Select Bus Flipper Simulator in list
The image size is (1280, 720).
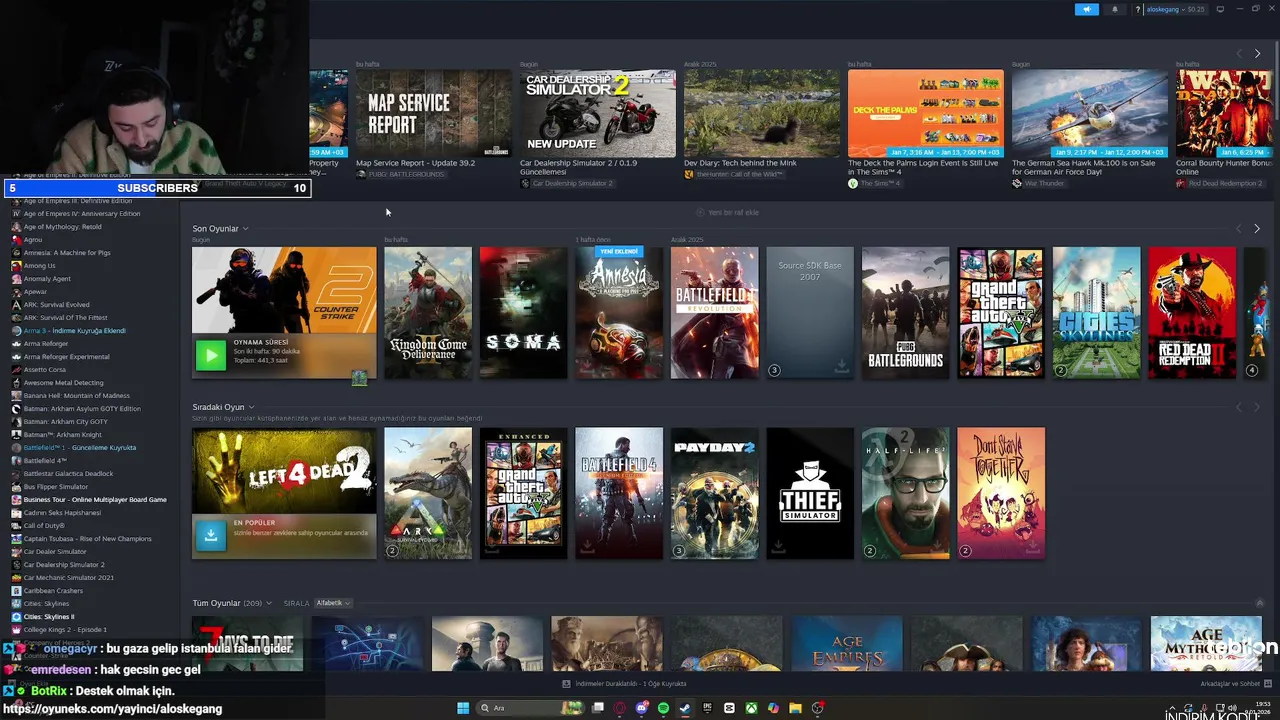(x=56, y=487)
